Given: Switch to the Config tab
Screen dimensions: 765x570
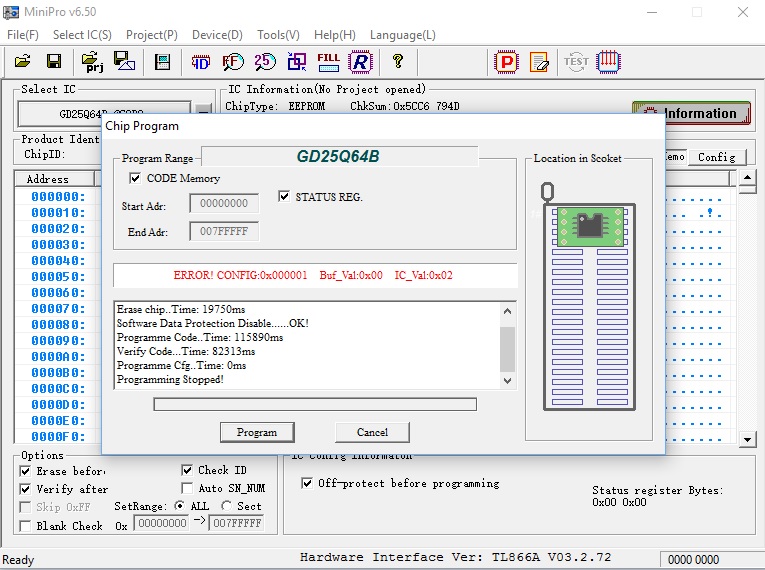Looking at the screenshot, I should 717,157.
